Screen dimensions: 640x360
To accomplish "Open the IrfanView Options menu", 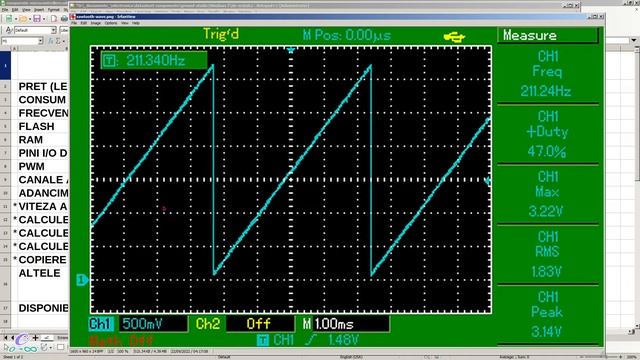I will 111,23.
